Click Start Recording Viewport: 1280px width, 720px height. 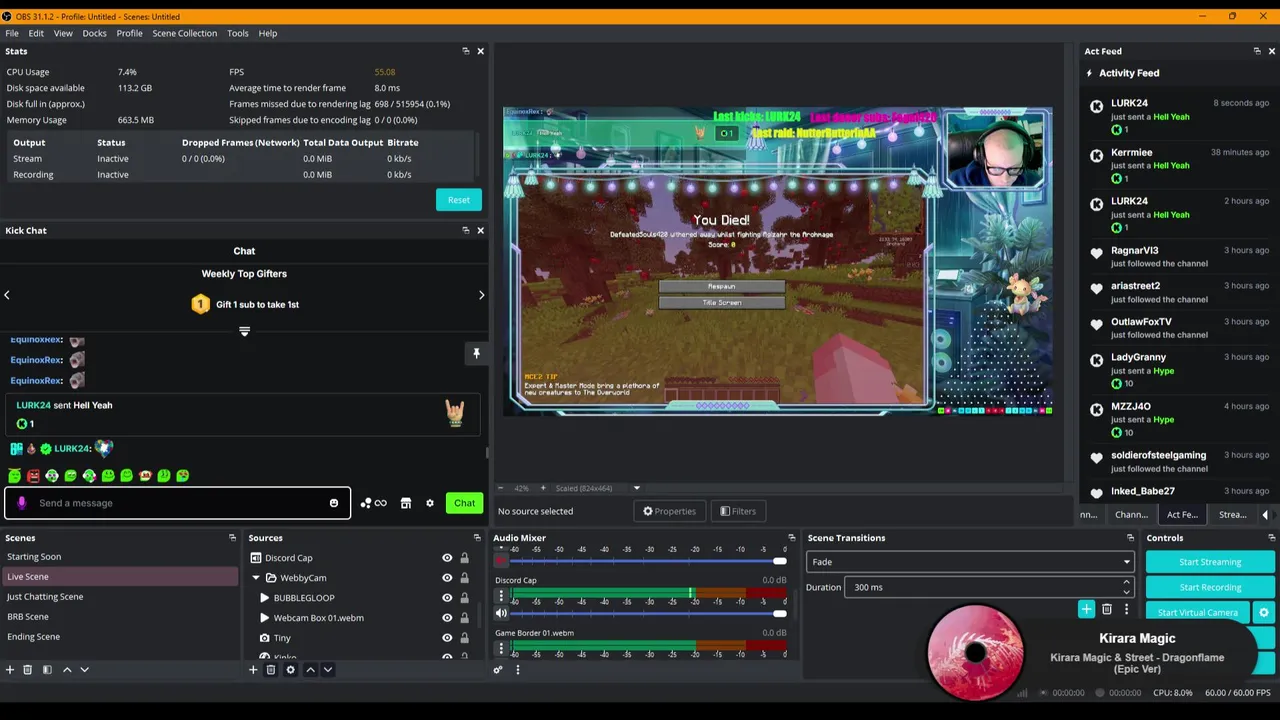click(x=1210, y=587)
